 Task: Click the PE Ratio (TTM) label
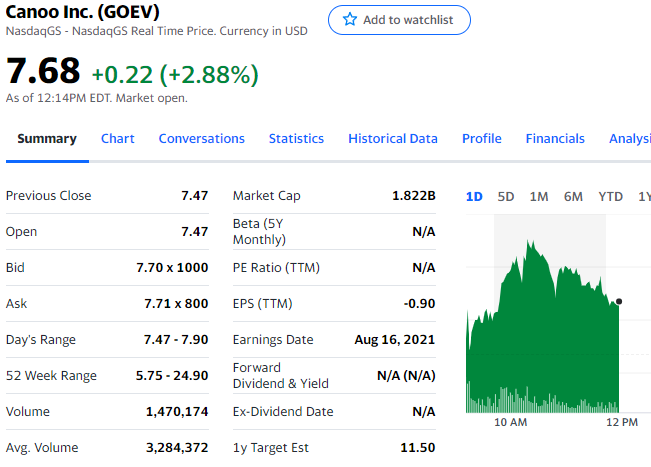point(276,267)
